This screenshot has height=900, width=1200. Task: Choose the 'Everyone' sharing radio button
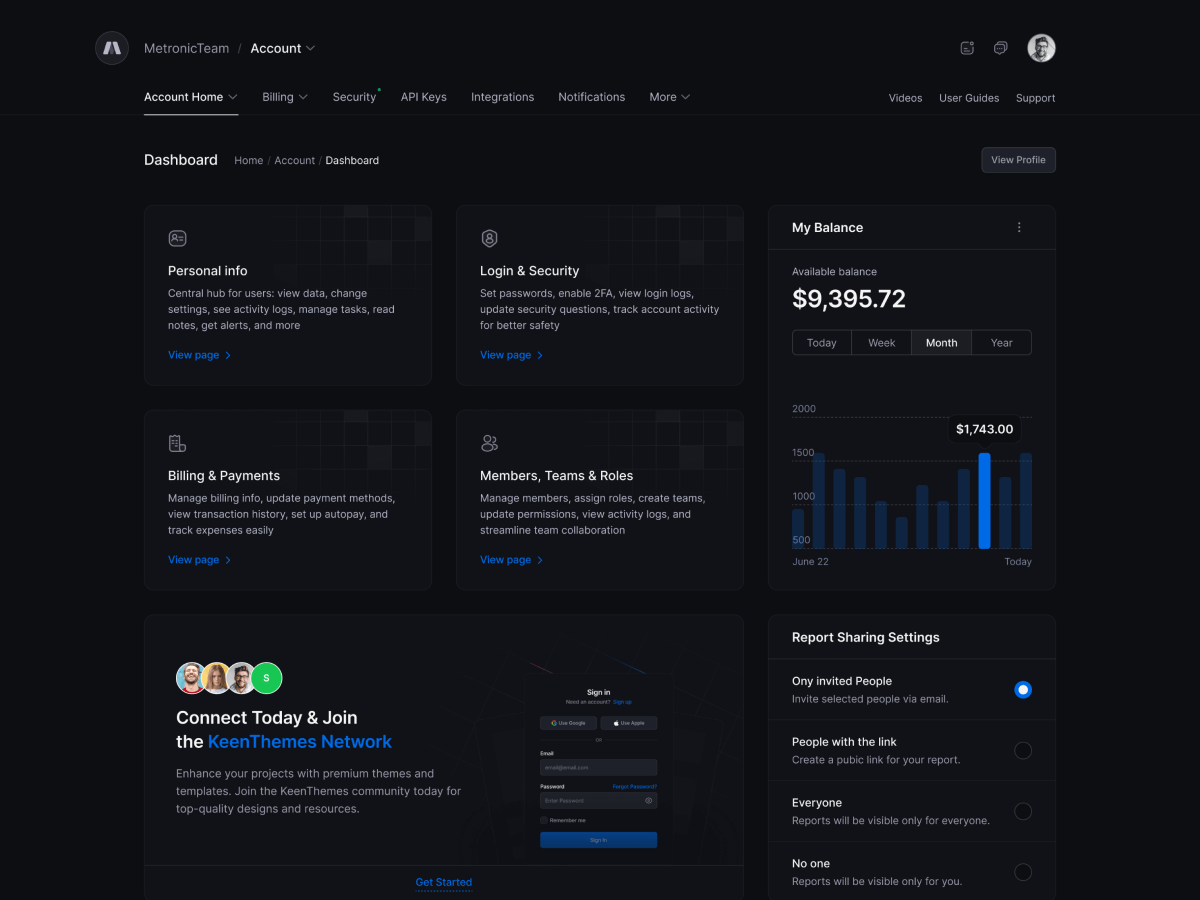(x=1022, y=811)
